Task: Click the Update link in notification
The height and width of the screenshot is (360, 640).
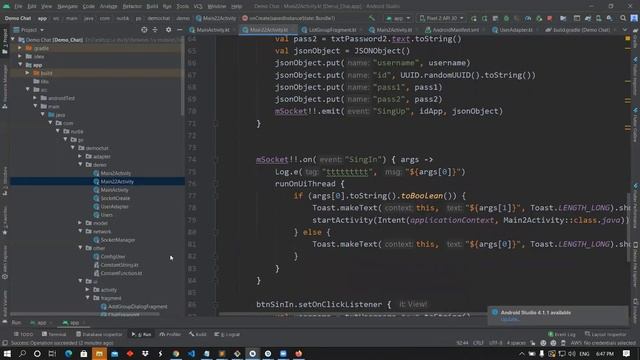Action: tap(510, 319)
